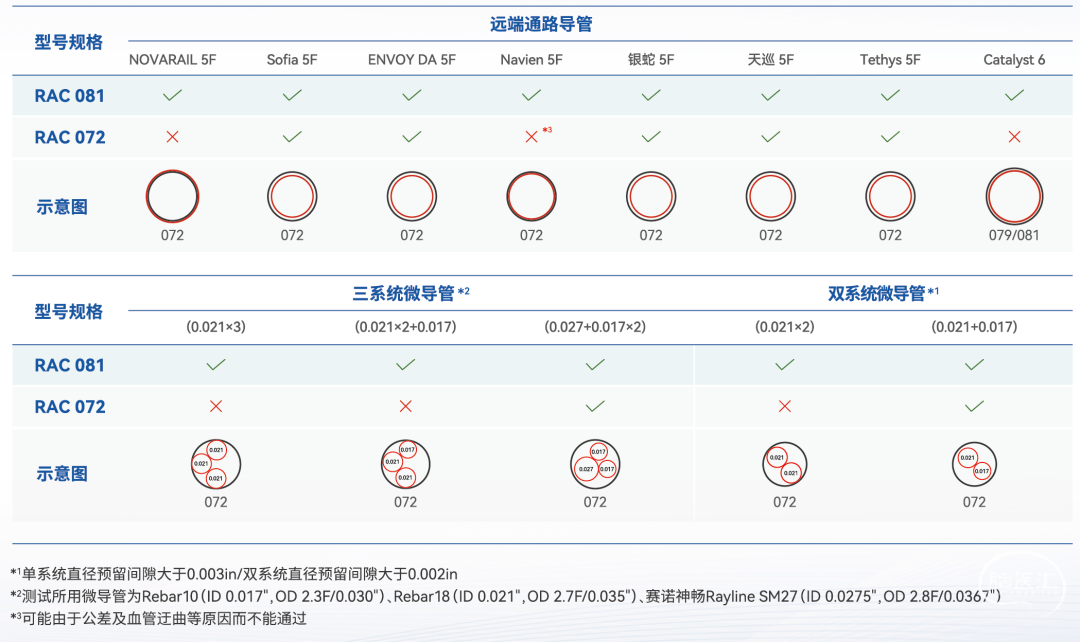Click RAC 072 checkmark under 银蛇 5F
Screen dimensions: 1080x642
point(651,137)
